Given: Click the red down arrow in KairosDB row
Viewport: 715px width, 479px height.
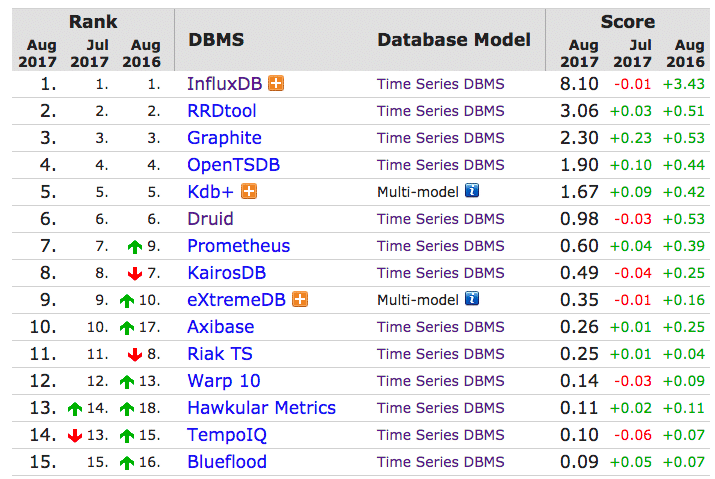Looking at the screenshot, I should click(x=135, y=274).
